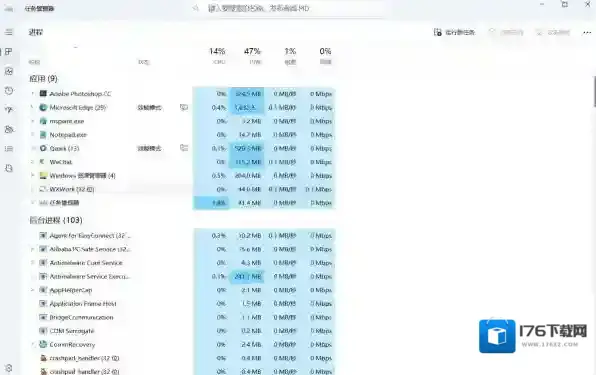Sort by the 1% disk column header
This screenshot has width=596, height=375.
(290, 55)
